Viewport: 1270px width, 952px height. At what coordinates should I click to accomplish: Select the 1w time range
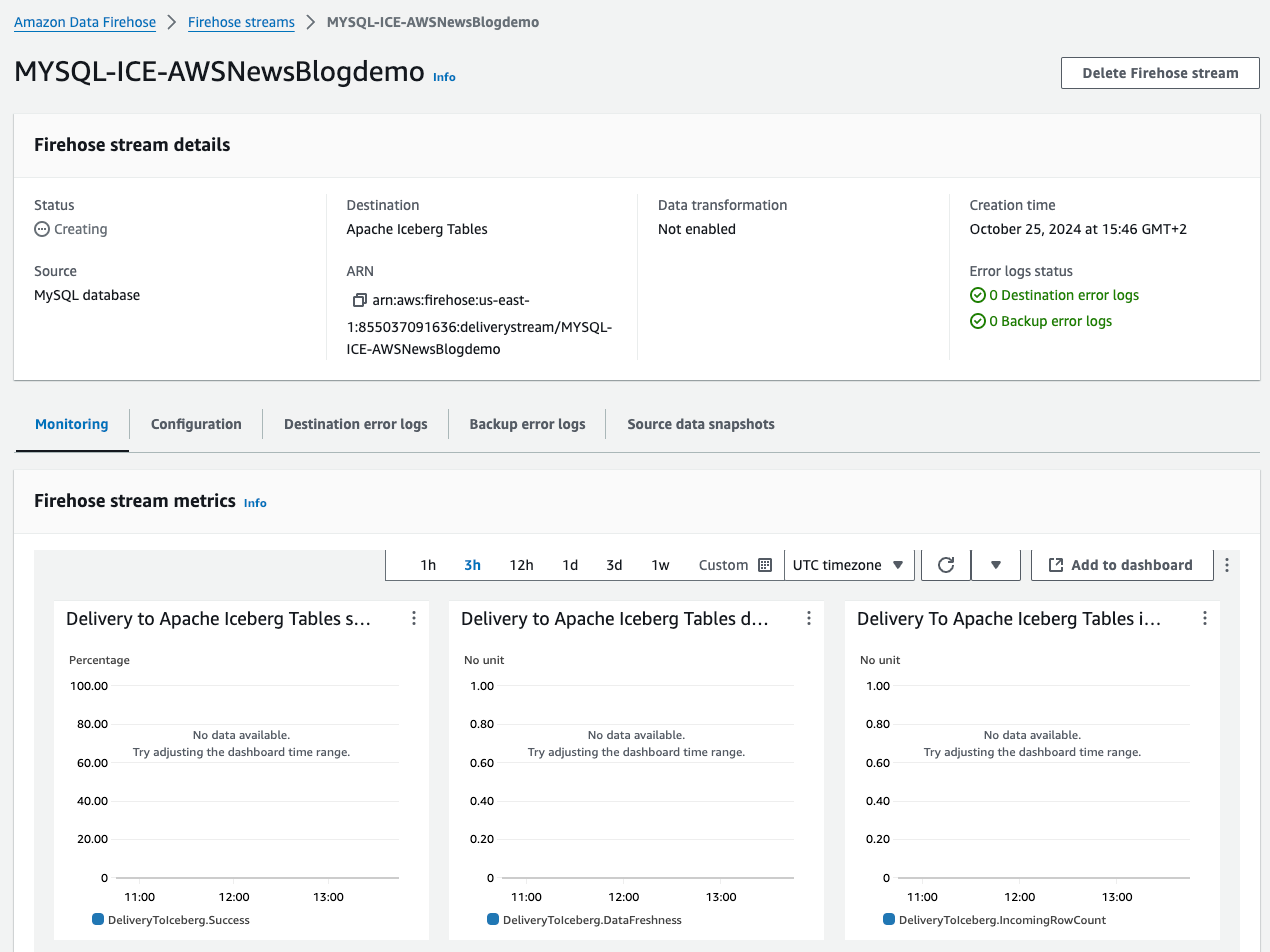[x=660, y=565]
